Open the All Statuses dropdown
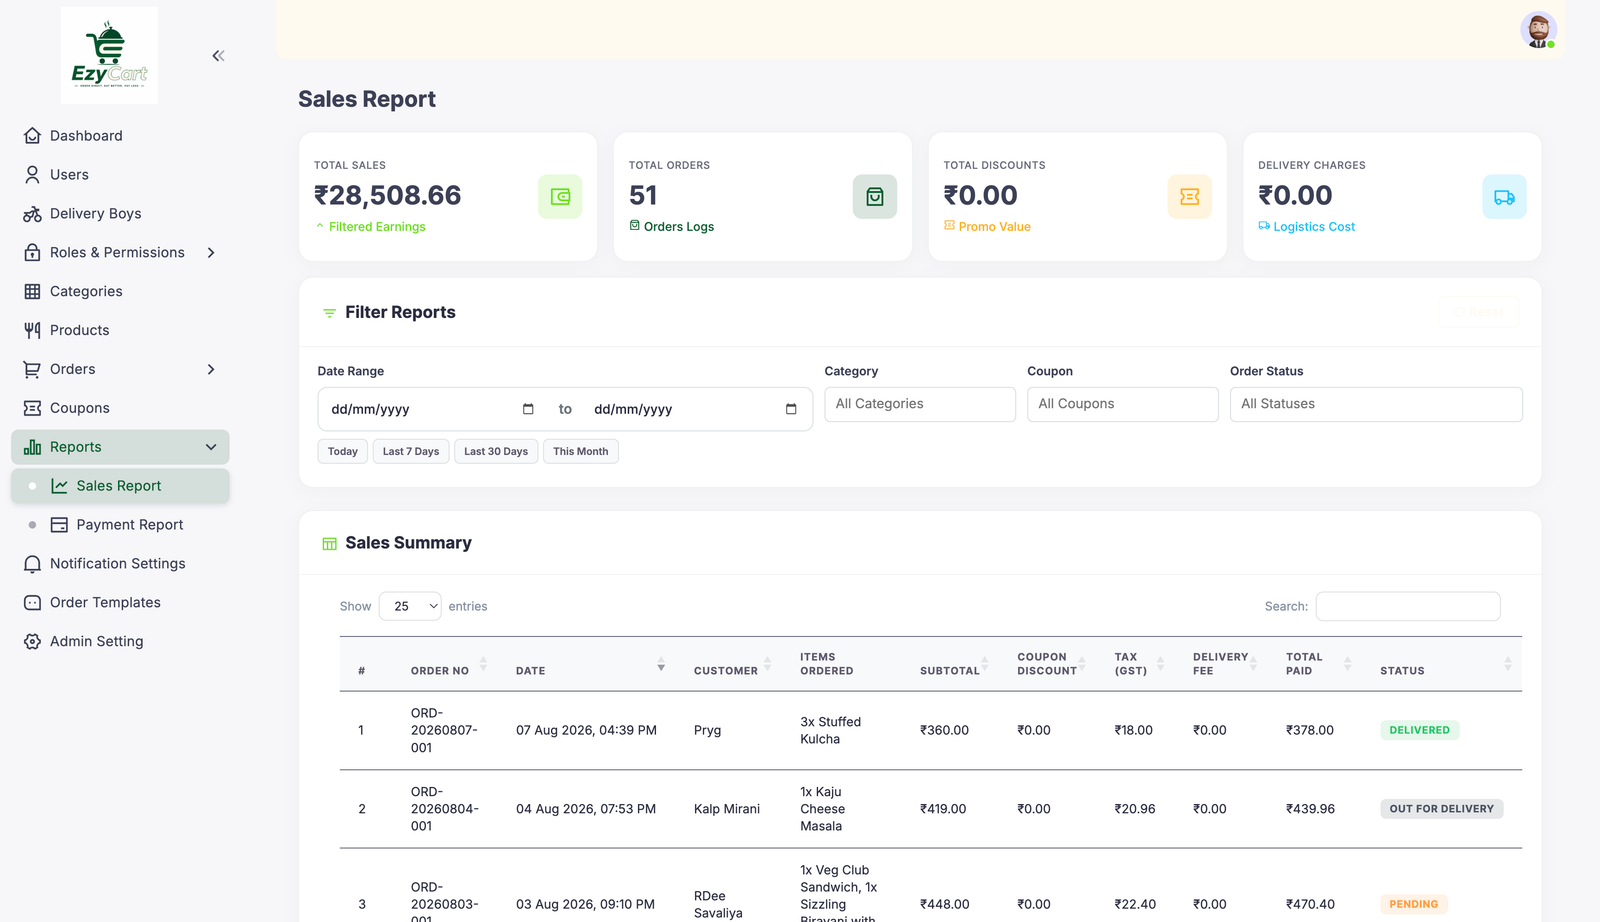Screen dimensions: 1600x922 pos(1376,404)
